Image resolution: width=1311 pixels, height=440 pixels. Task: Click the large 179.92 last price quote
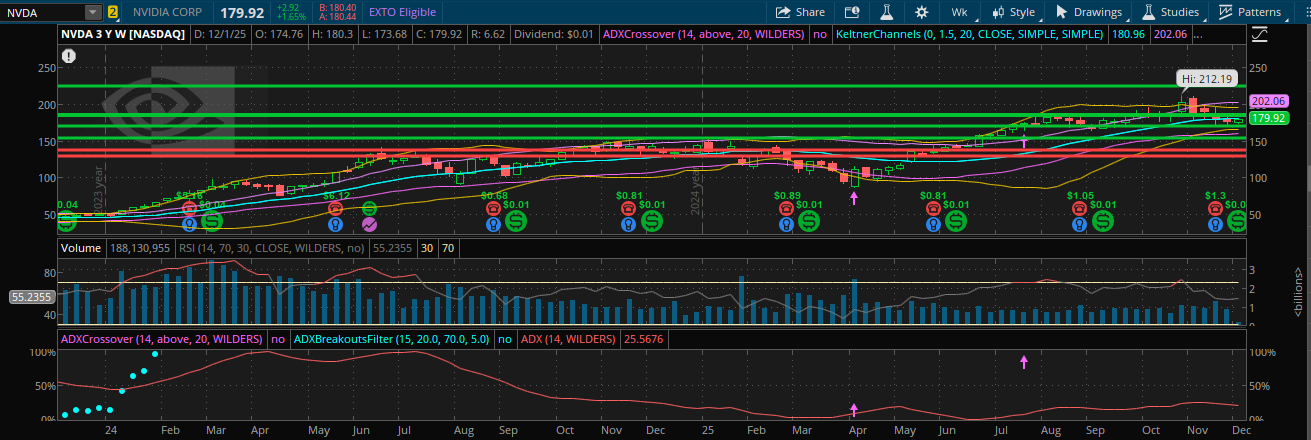coord(240,12)
